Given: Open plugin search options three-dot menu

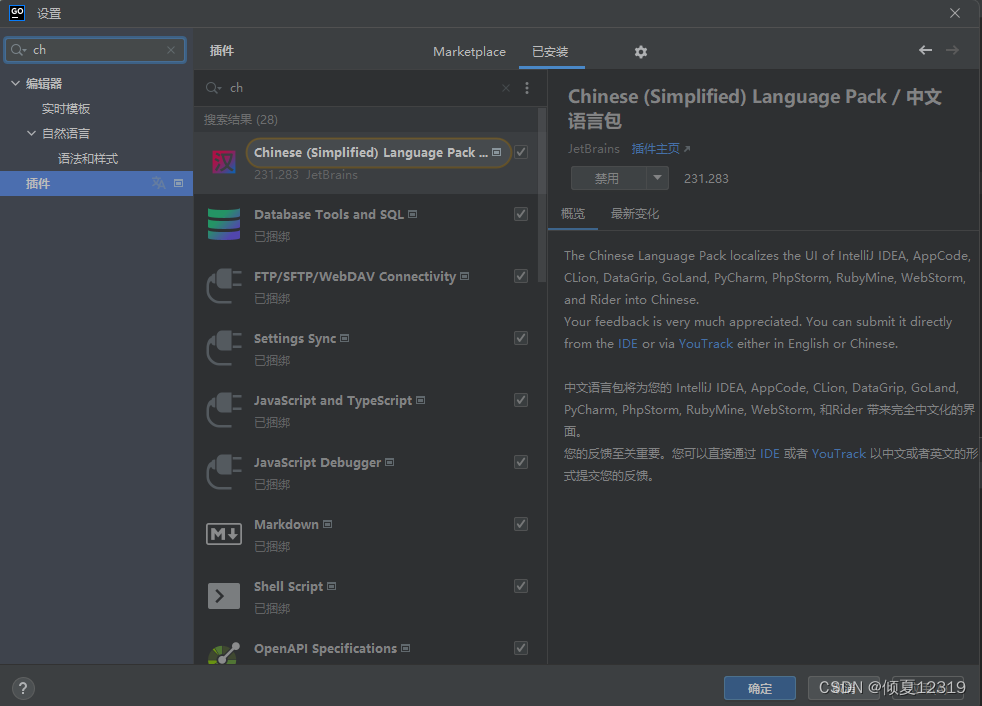Looking at the screenshot, I should coord(527,88).
